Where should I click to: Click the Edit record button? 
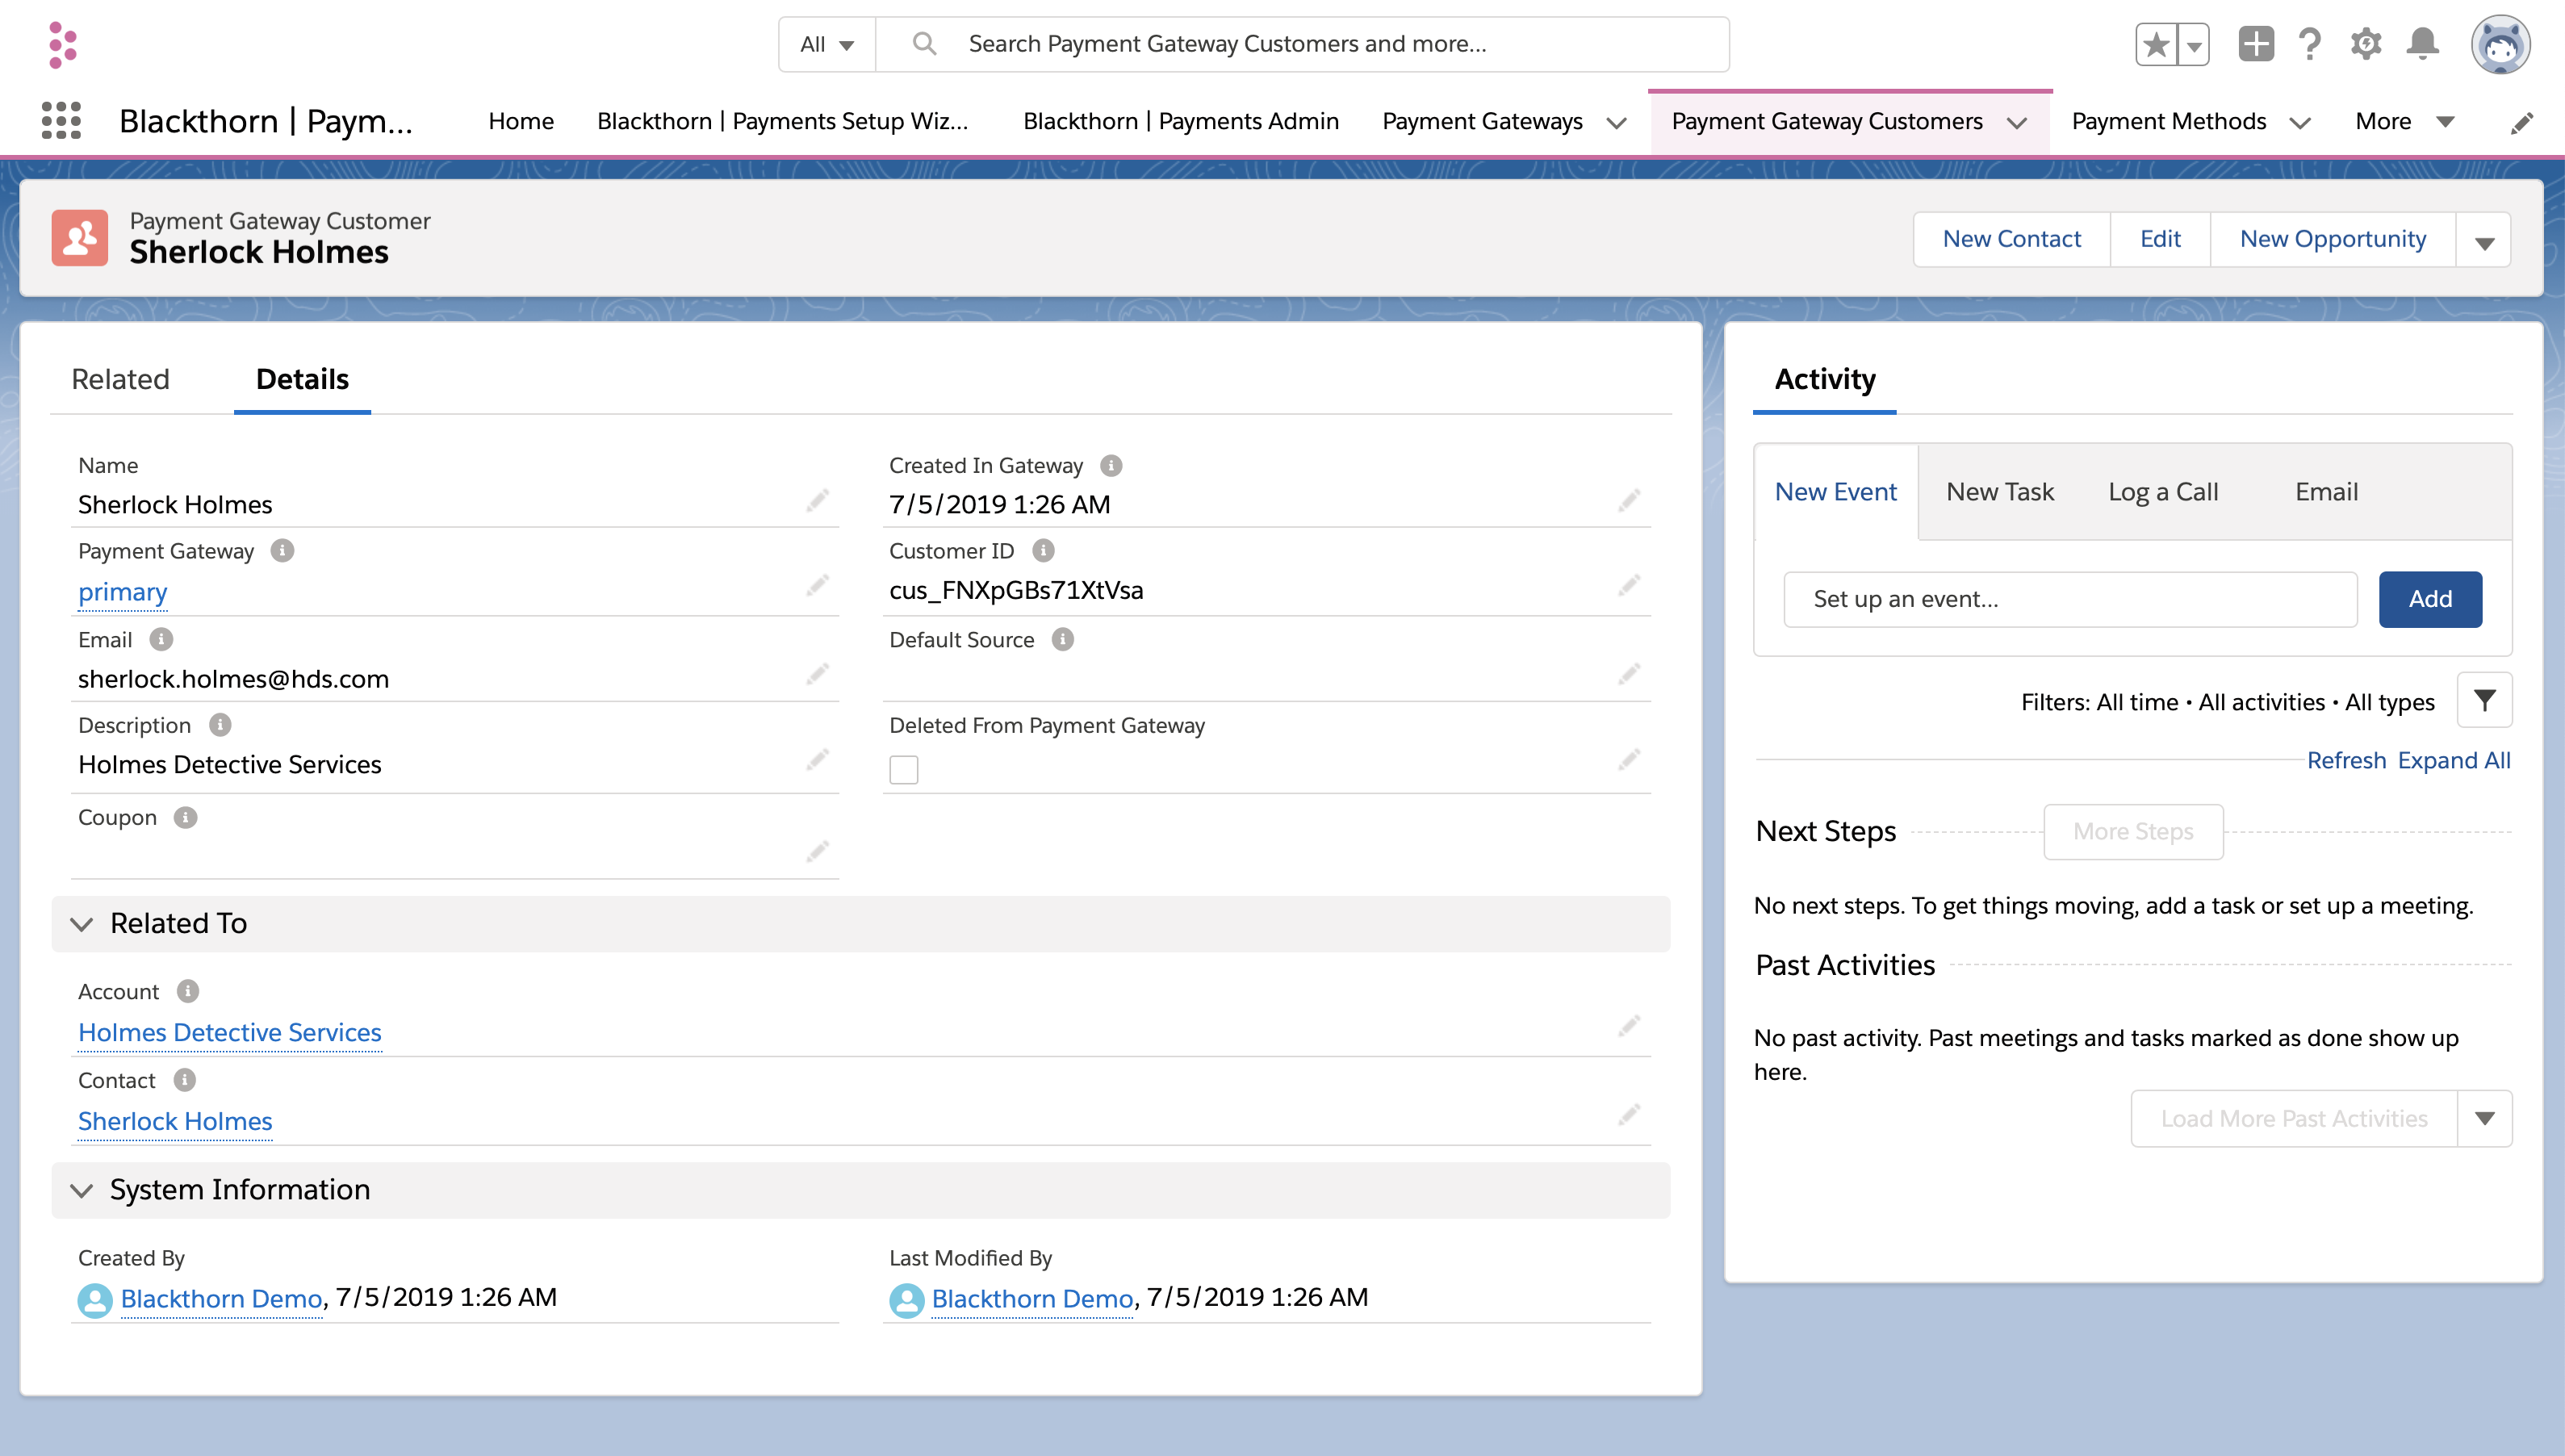click(x=2160, y=240)
